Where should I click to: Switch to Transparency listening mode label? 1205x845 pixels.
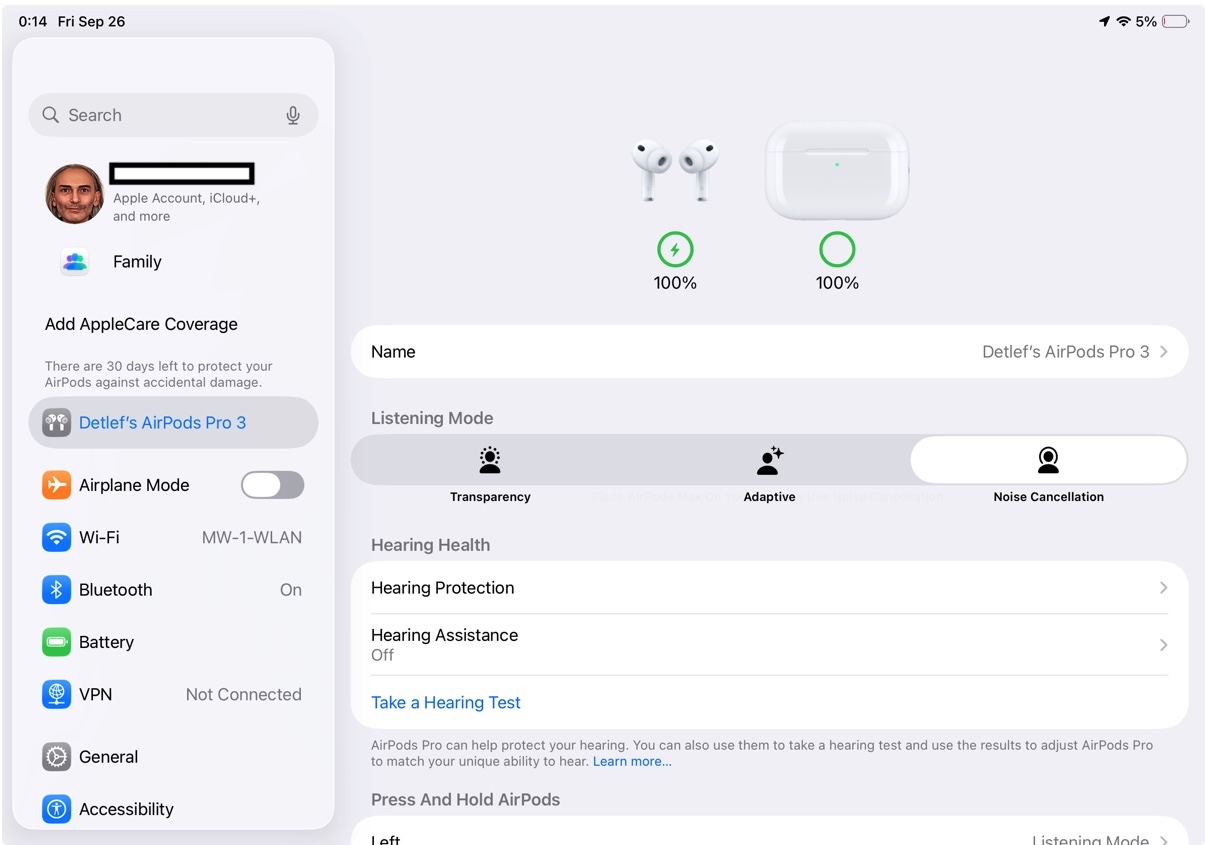(490, 497)
